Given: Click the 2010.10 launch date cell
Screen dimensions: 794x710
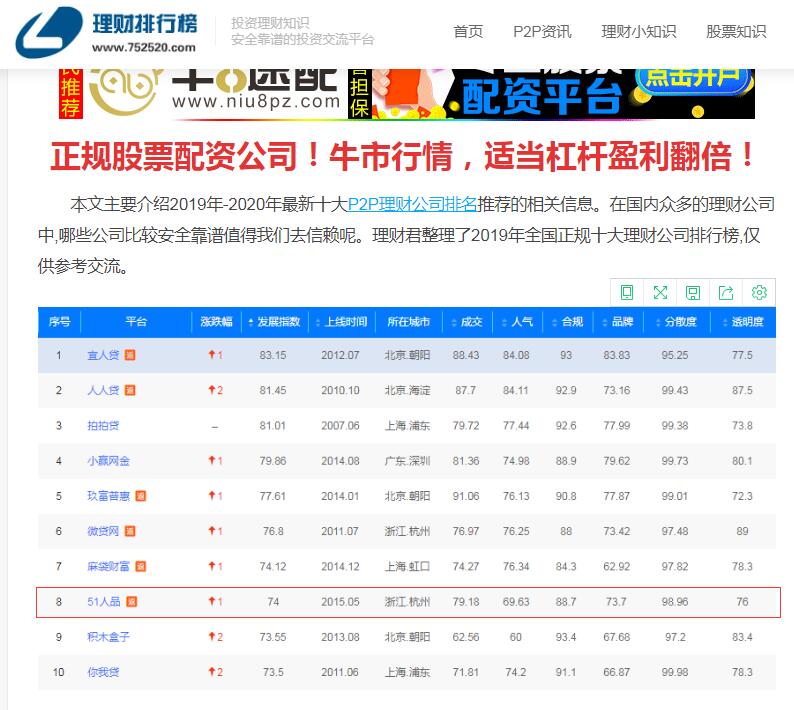Looking at the screenshot, I should (340, 390).
